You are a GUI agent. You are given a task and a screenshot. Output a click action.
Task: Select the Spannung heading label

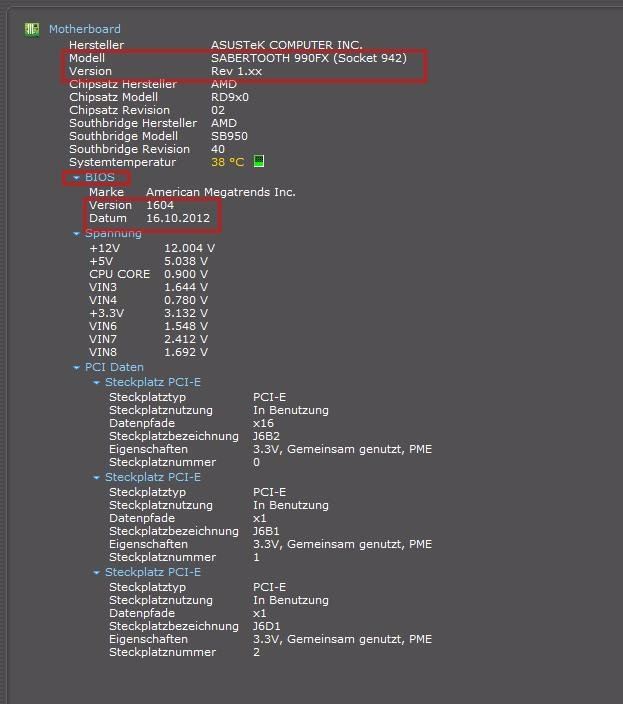click(113, 233)
